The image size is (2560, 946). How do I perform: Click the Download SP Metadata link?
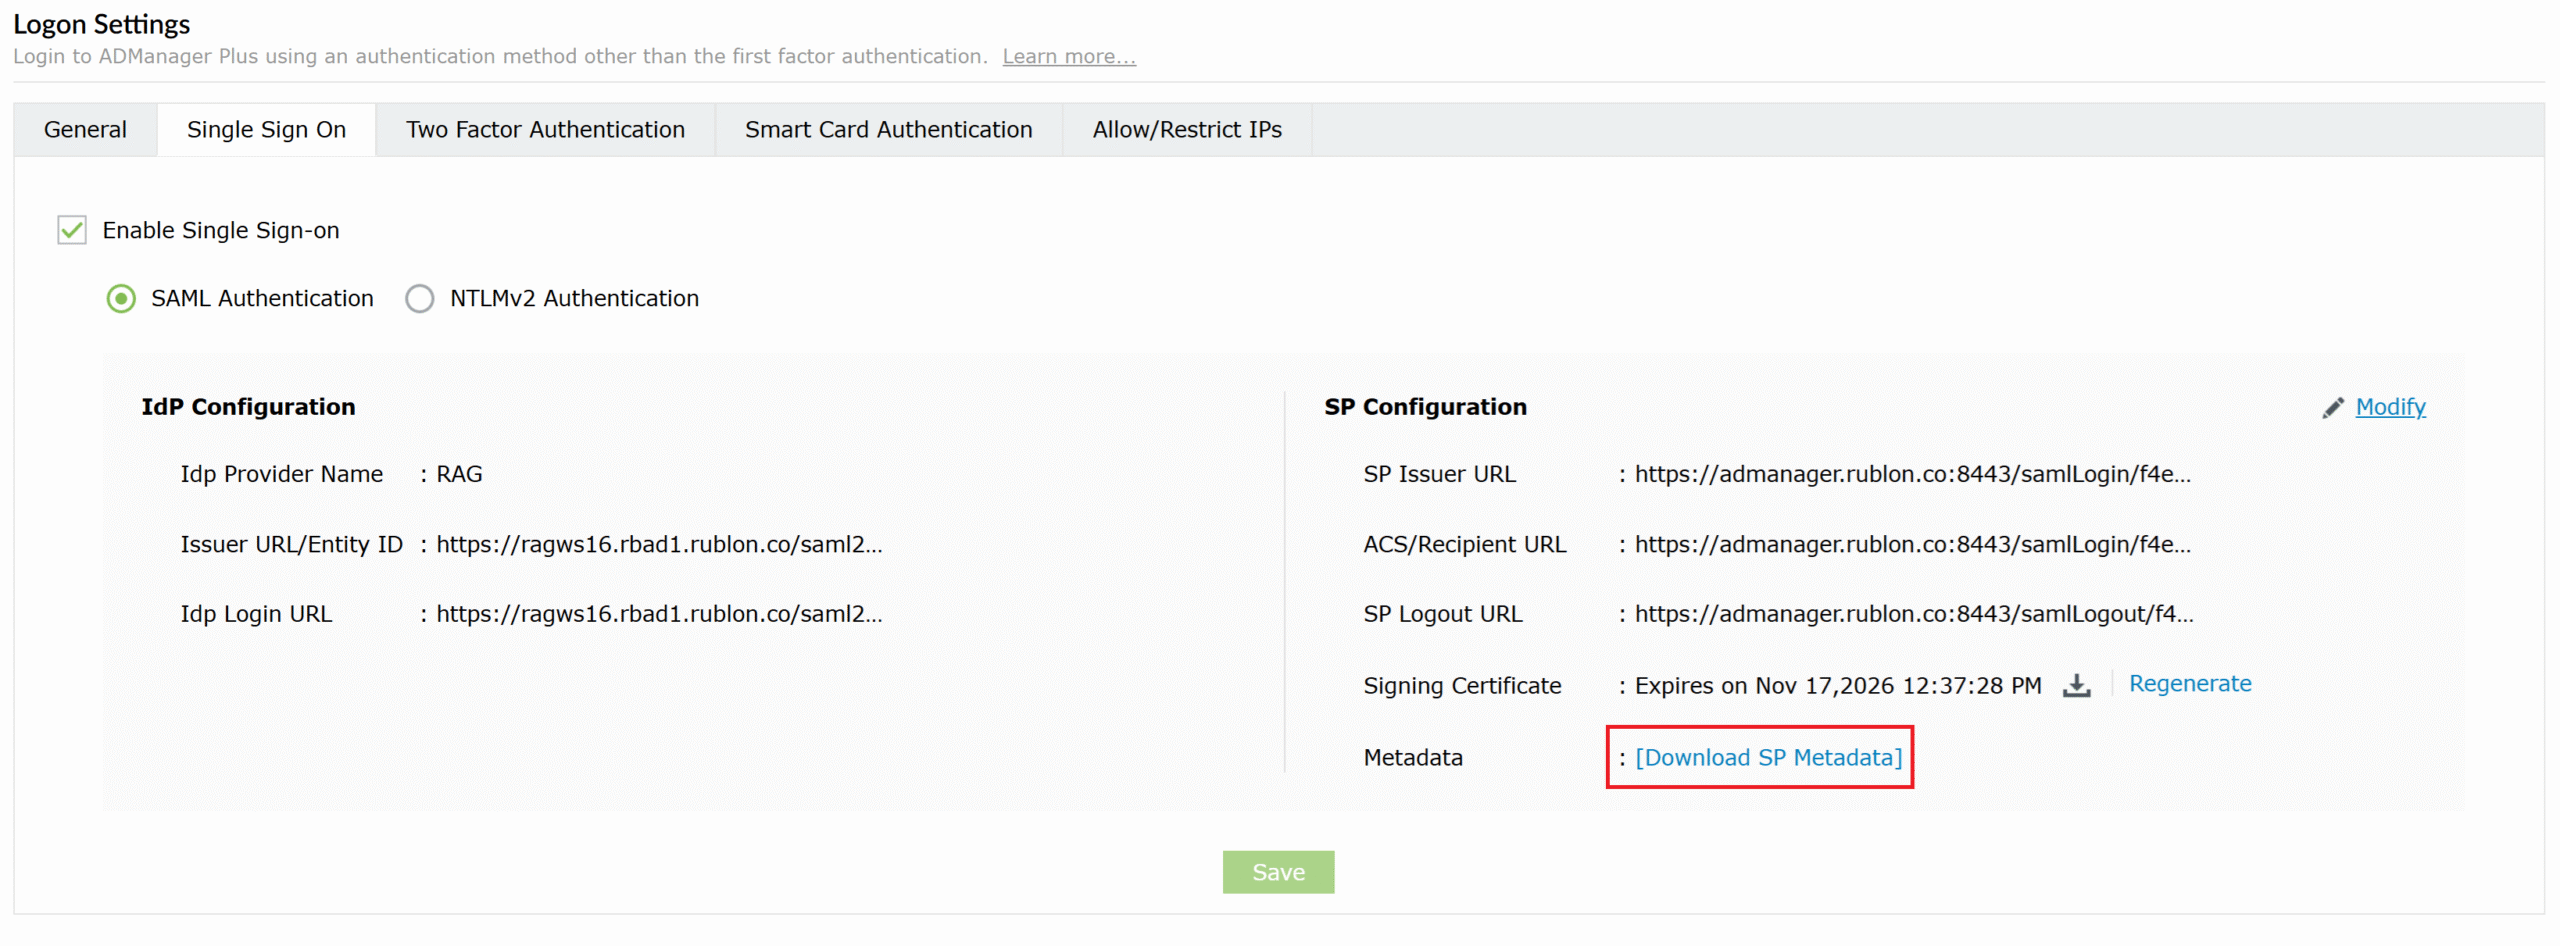(x=1768, y=758)
